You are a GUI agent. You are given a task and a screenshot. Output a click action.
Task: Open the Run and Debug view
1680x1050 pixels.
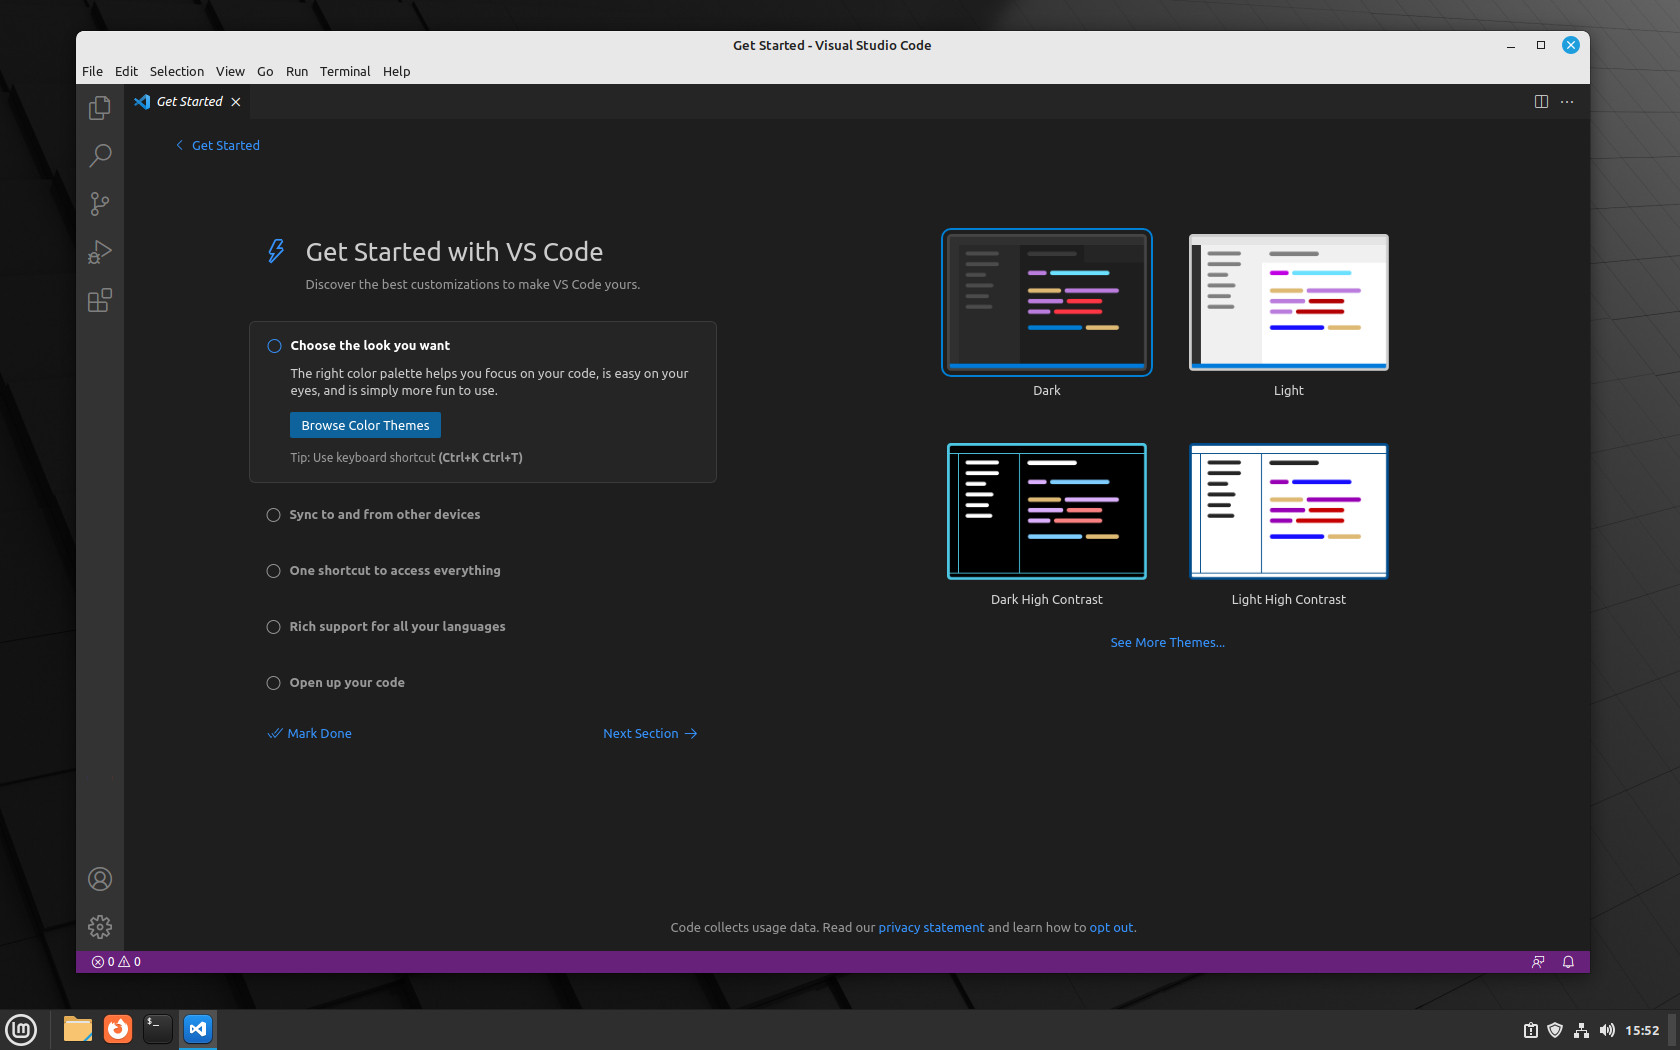100,252
